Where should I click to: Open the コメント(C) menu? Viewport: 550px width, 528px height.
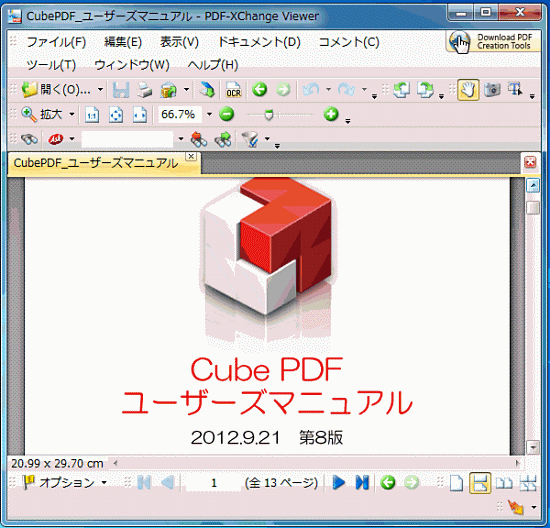point(349,42)
